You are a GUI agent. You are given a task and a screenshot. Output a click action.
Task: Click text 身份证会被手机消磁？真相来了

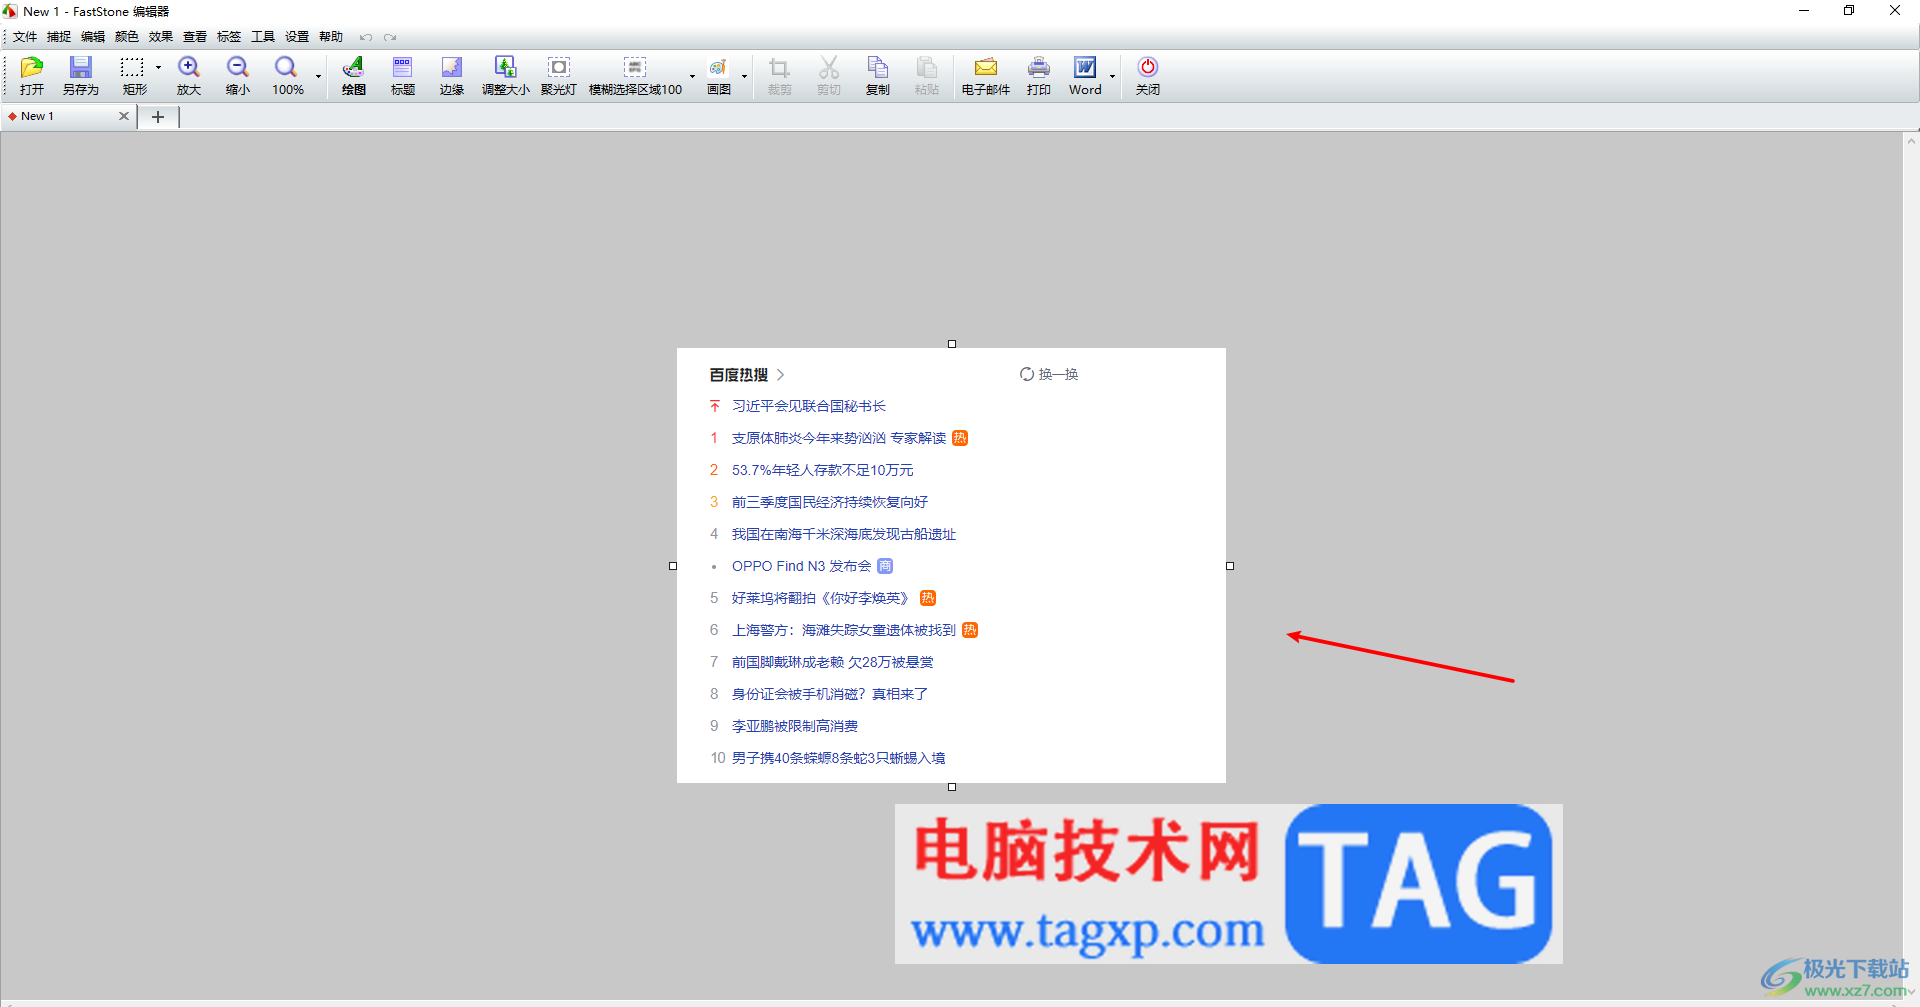830,694
